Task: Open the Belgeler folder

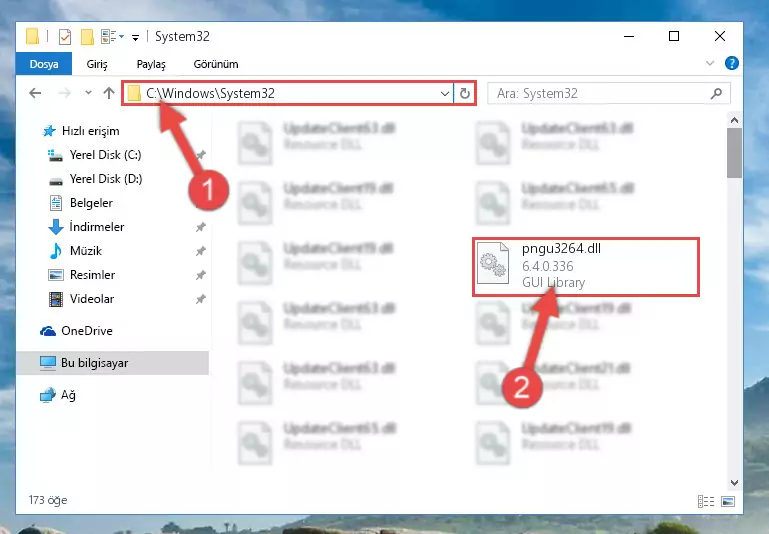Action: coord(91,203)
